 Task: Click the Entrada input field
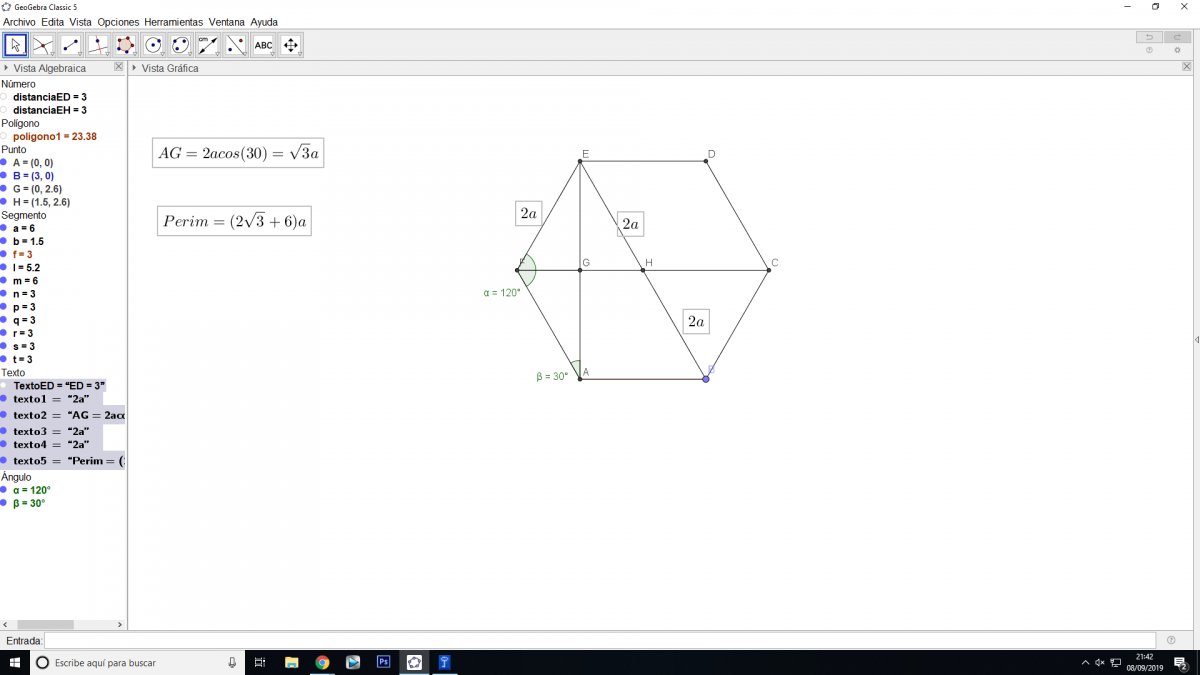(600, 640)
